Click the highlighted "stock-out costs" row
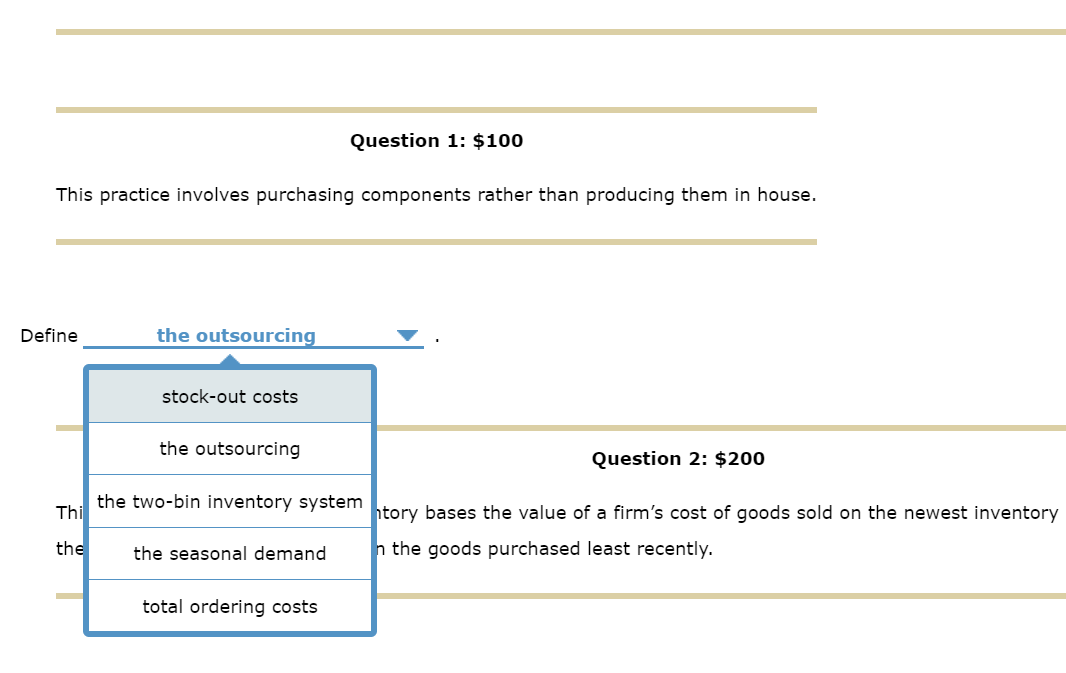Screen dimensions: 1066x673 pos(229,396)
